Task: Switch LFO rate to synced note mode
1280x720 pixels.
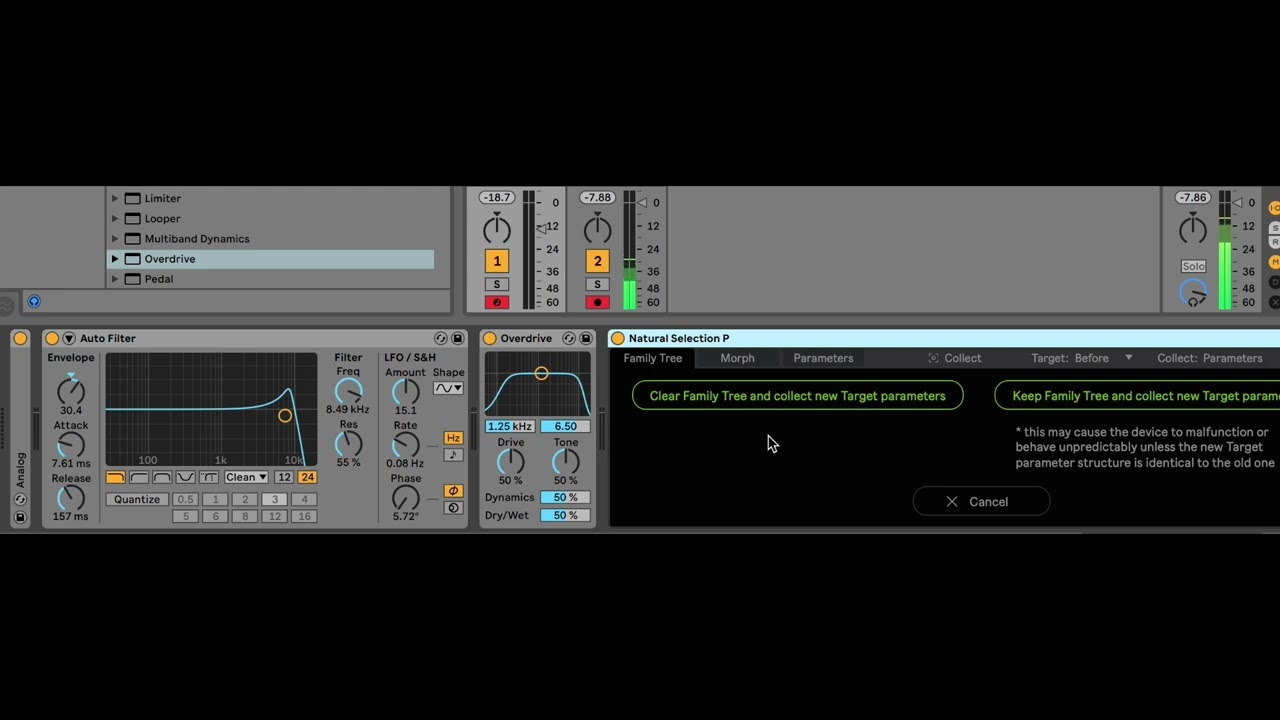Action: pyautogui.click(x=453, y=455)
